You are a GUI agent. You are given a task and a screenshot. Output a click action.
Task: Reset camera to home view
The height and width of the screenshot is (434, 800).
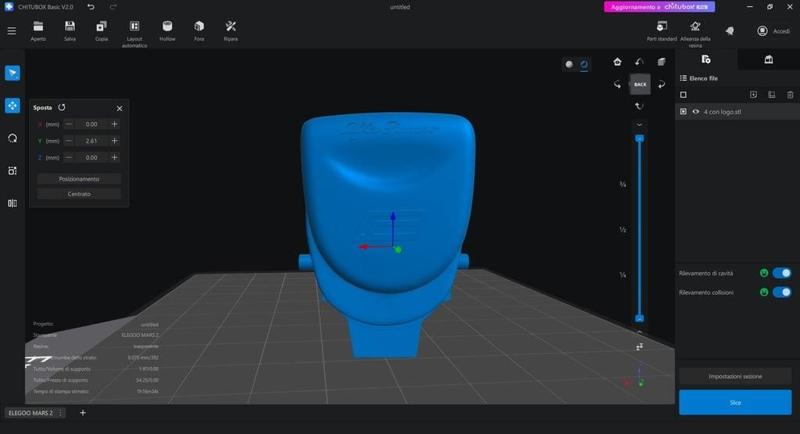tap(617, 62)
